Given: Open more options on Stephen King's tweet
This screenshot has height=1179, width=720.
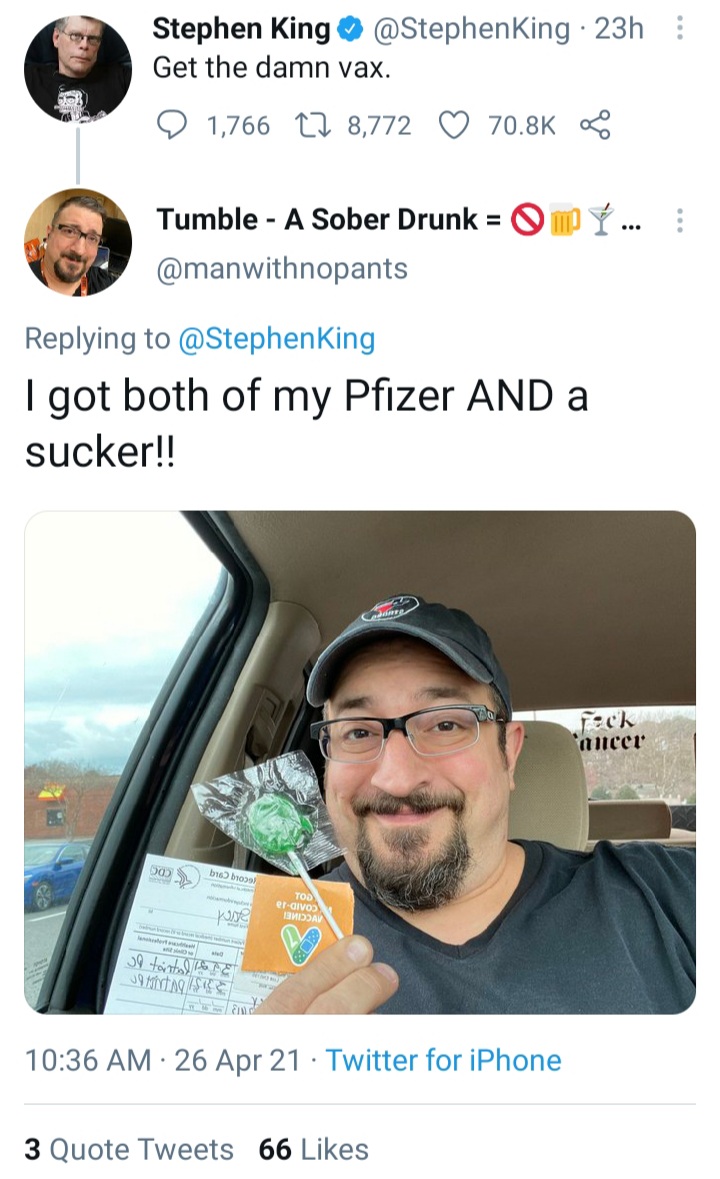Looking at the screenshot, I should point(679,29).
